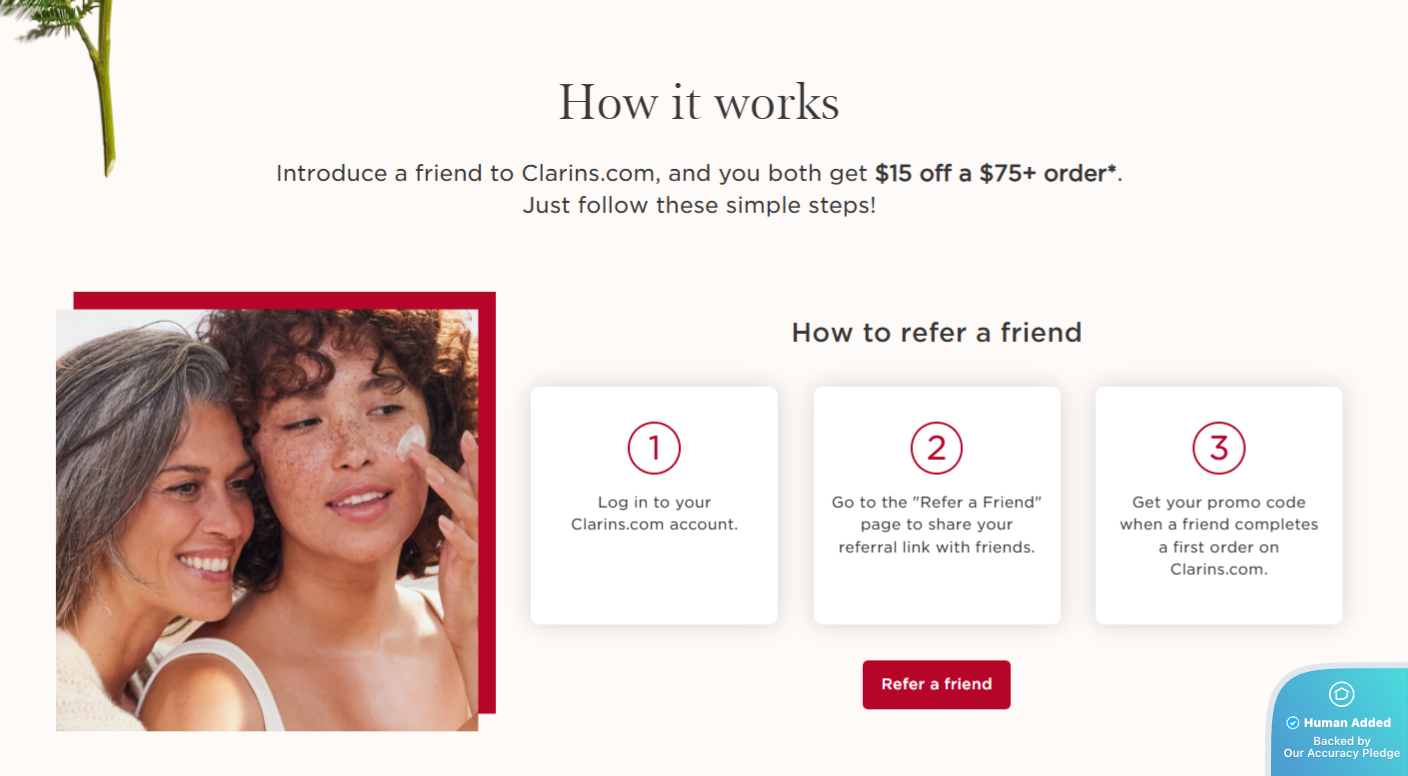Click the How to refer a friend heading
Viewport: 1408px width, 776px height.
pos(936,332)
